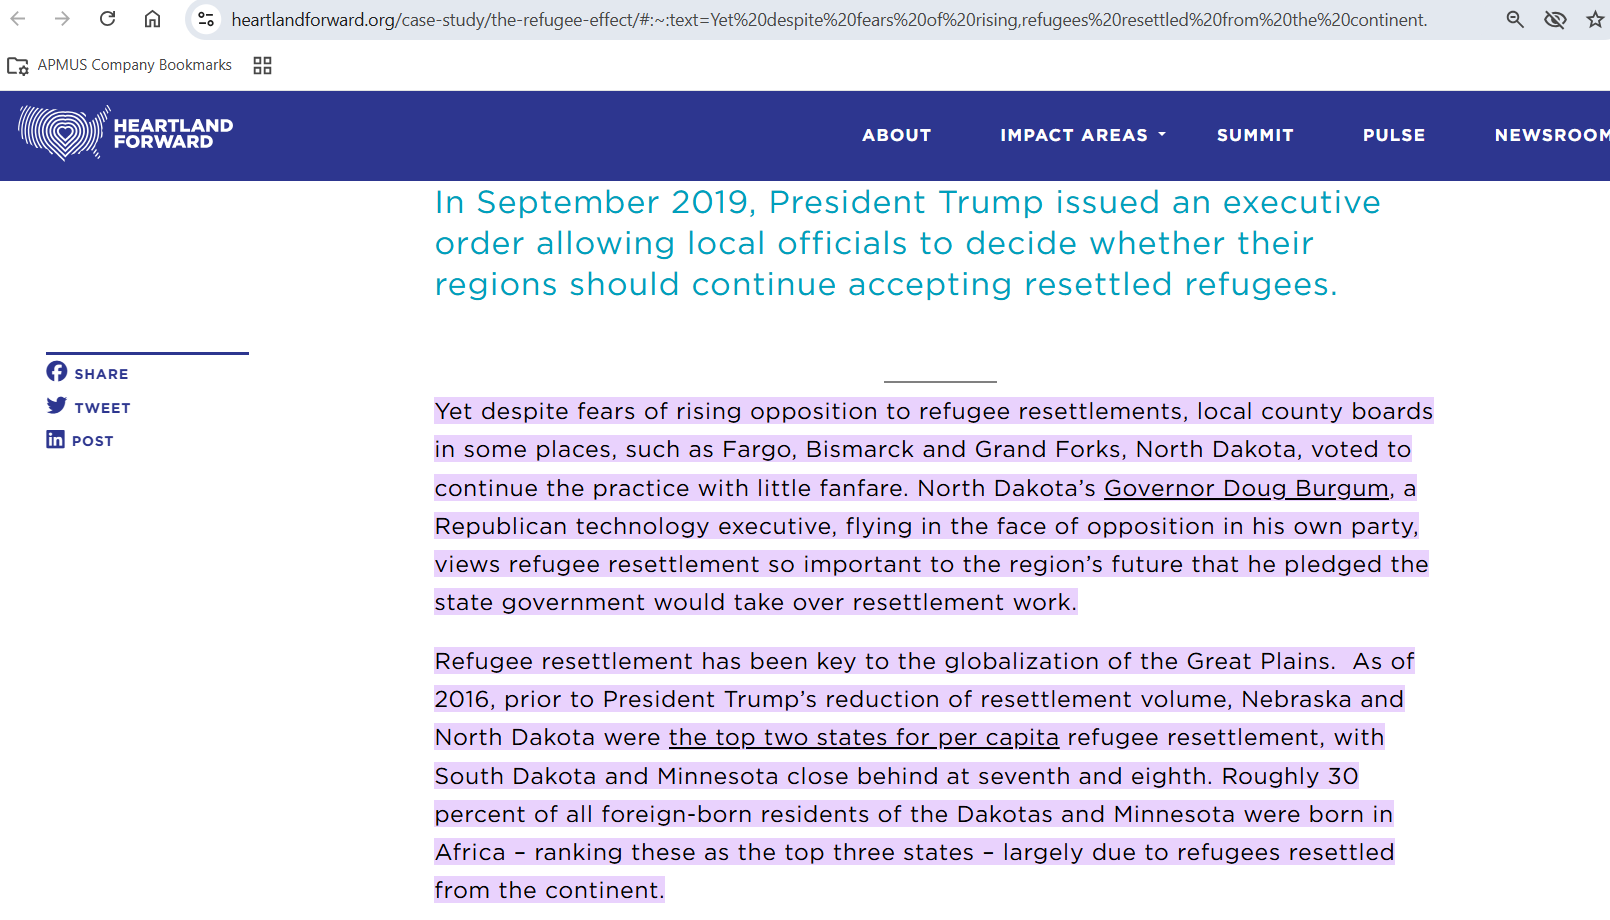Expand the Impact Areas dropdown
This screenshot has width=1610, height=920.
click(x=1083, y=135)
